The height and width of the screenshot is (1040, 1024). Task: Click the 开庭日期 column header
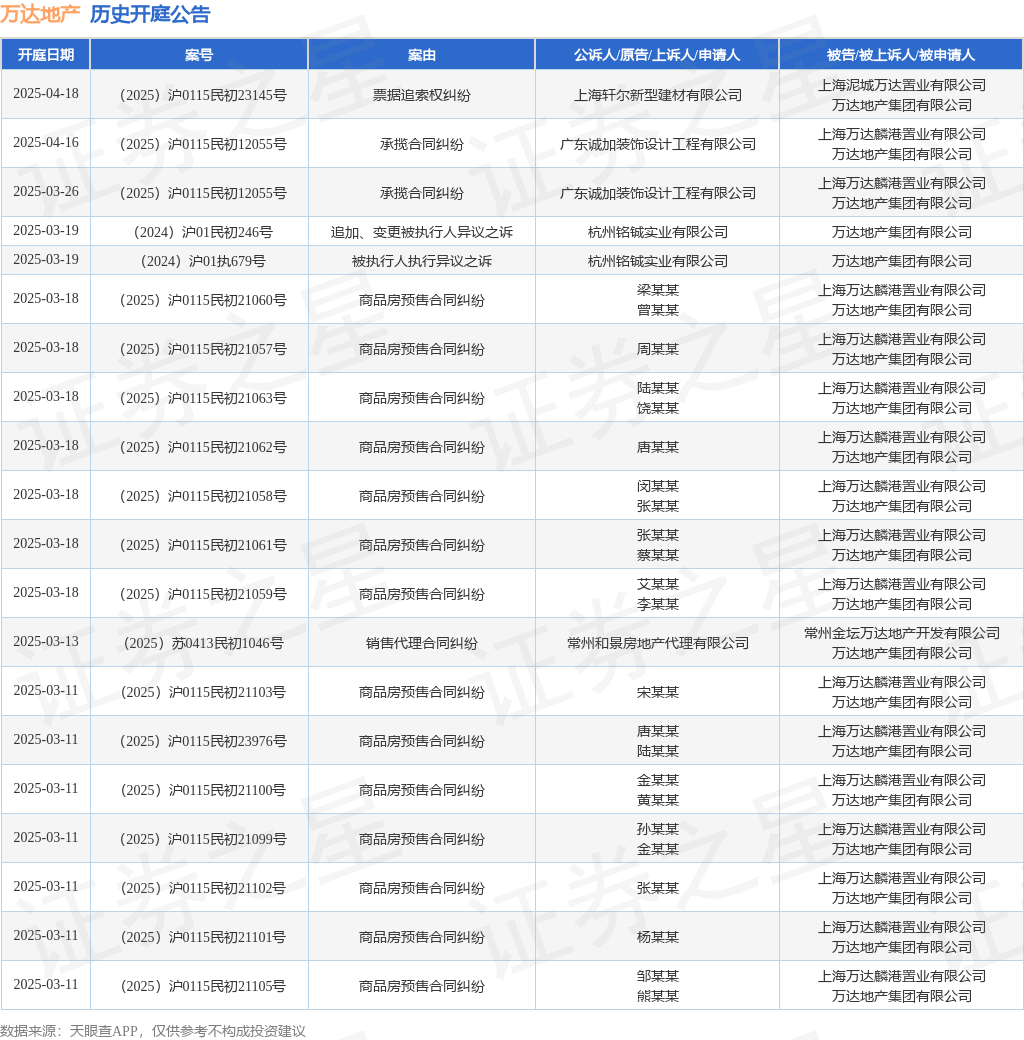(x=46, y=54)
